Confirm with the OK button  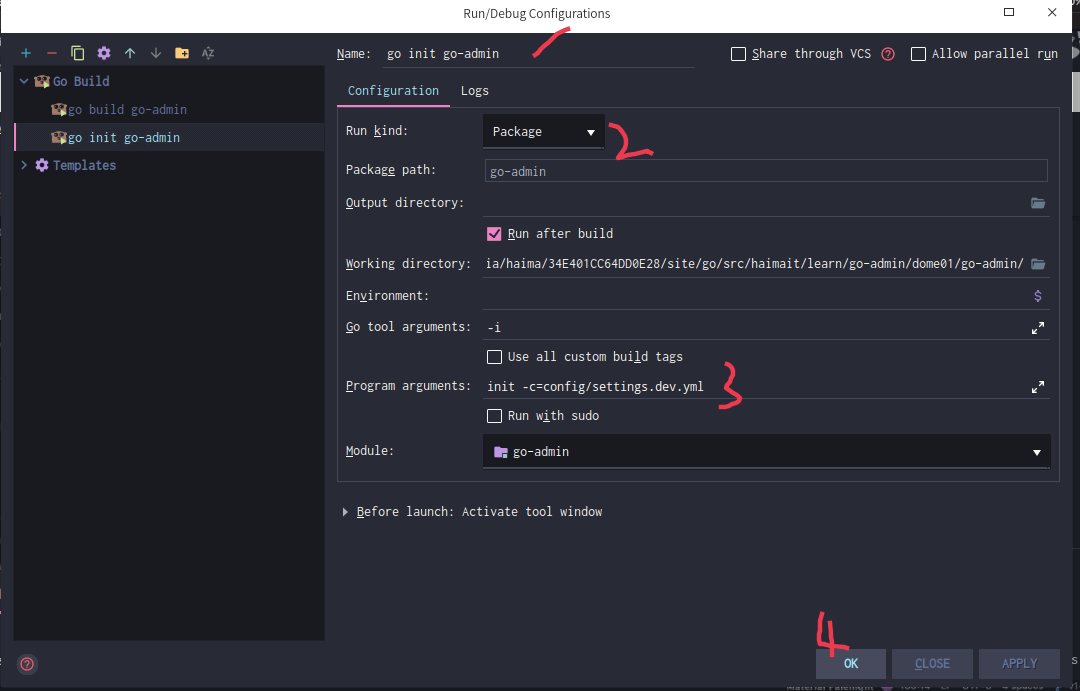coord(851,663)
